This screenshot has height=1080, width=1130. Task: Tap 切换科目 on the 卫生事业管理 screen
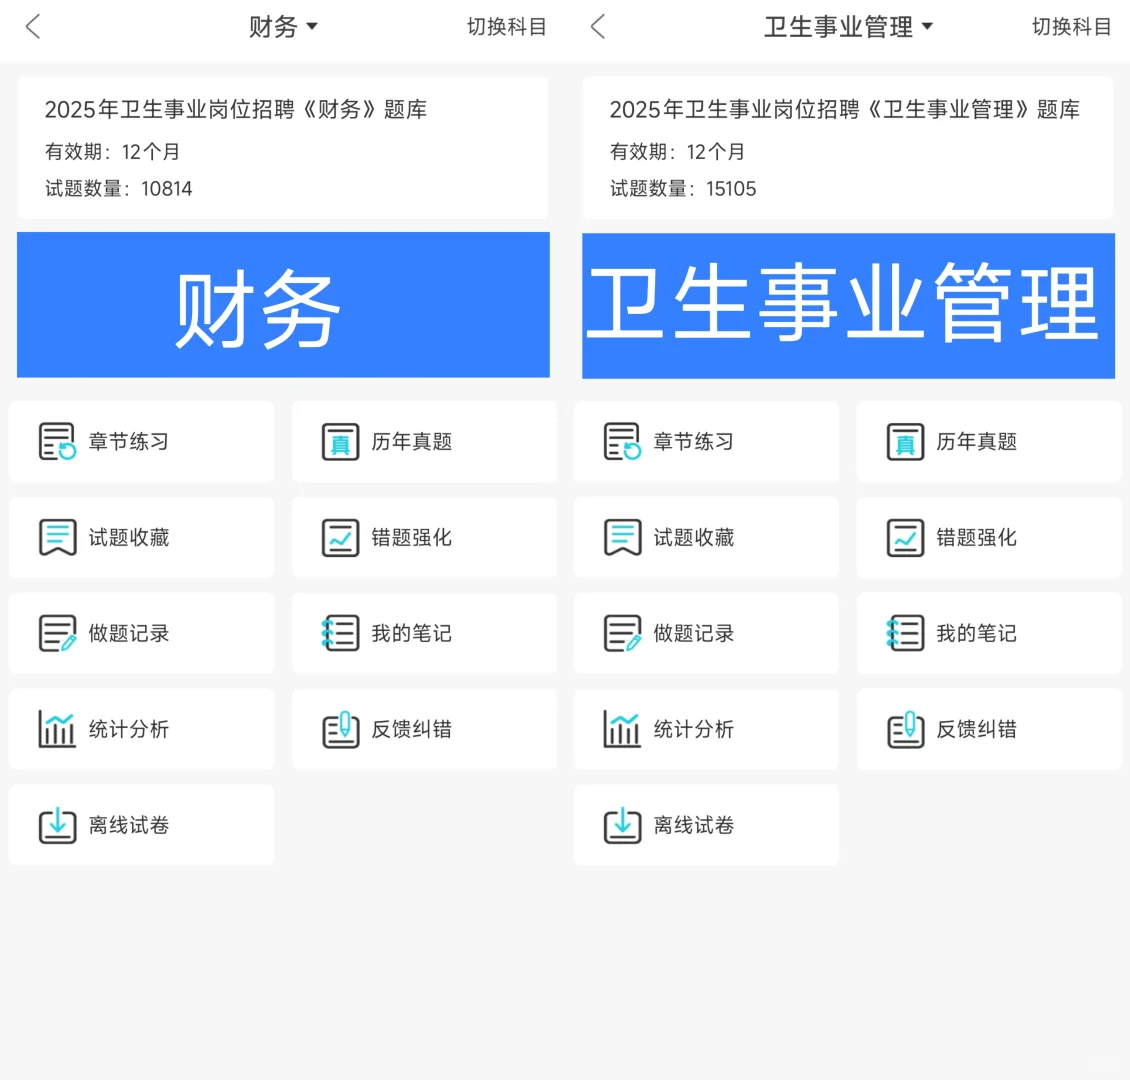[x=1072, y=27]
